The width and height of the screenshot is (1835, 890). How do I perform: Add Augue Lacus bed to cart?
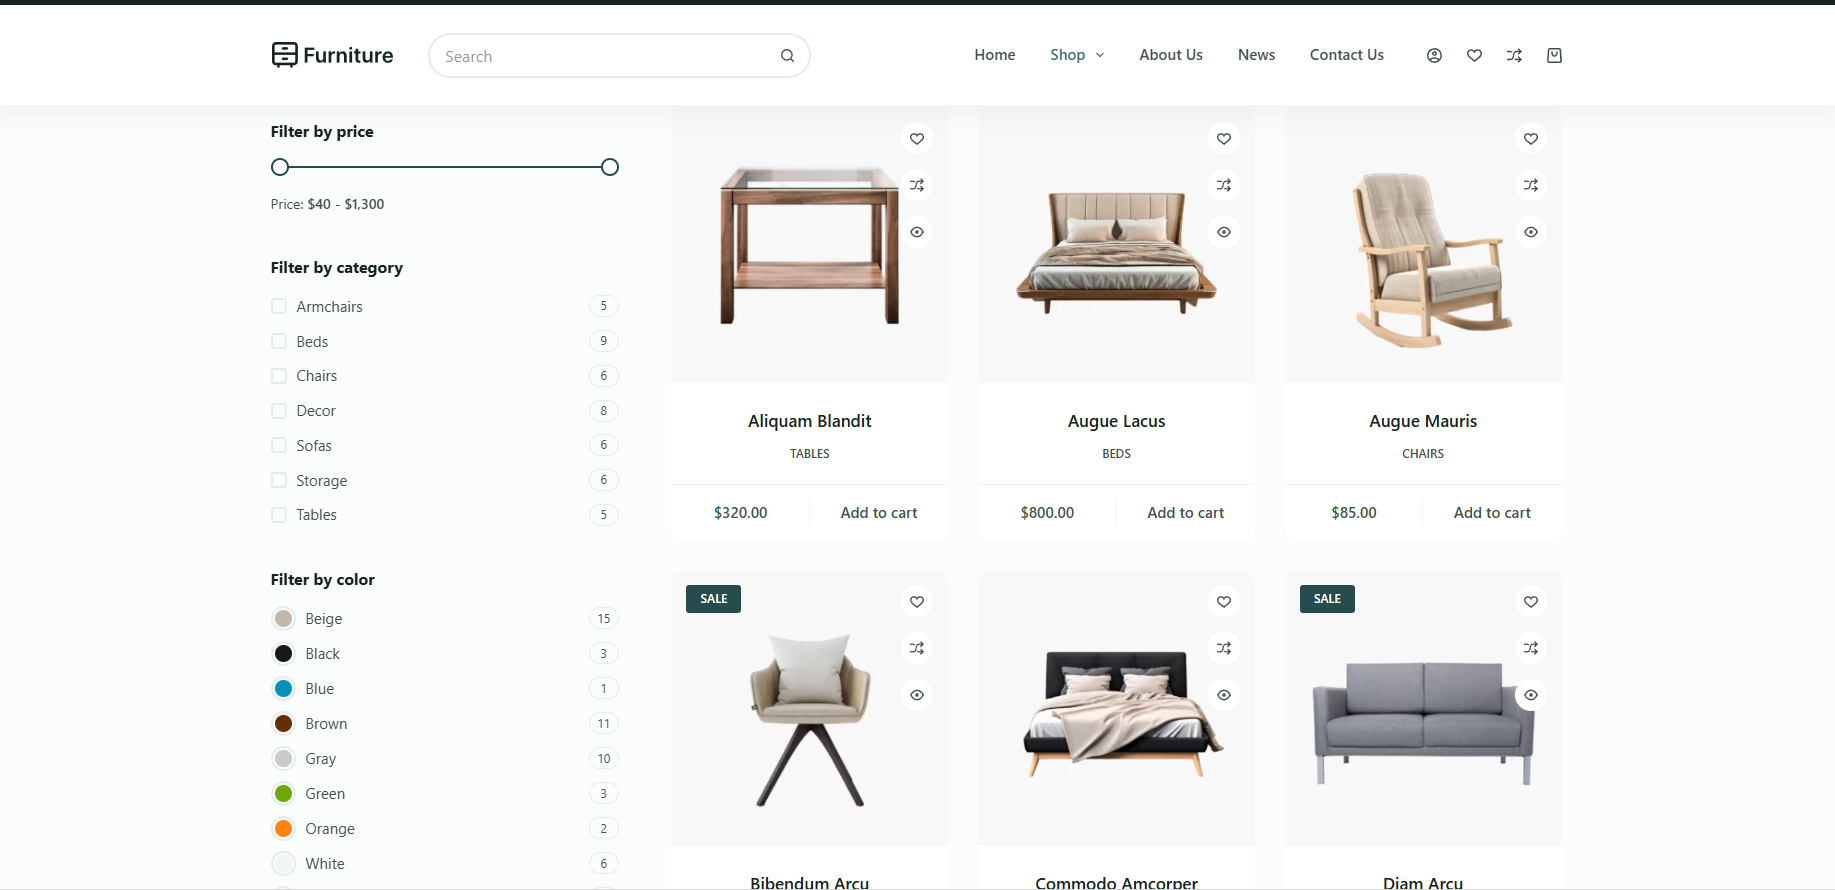point(1185,513)
